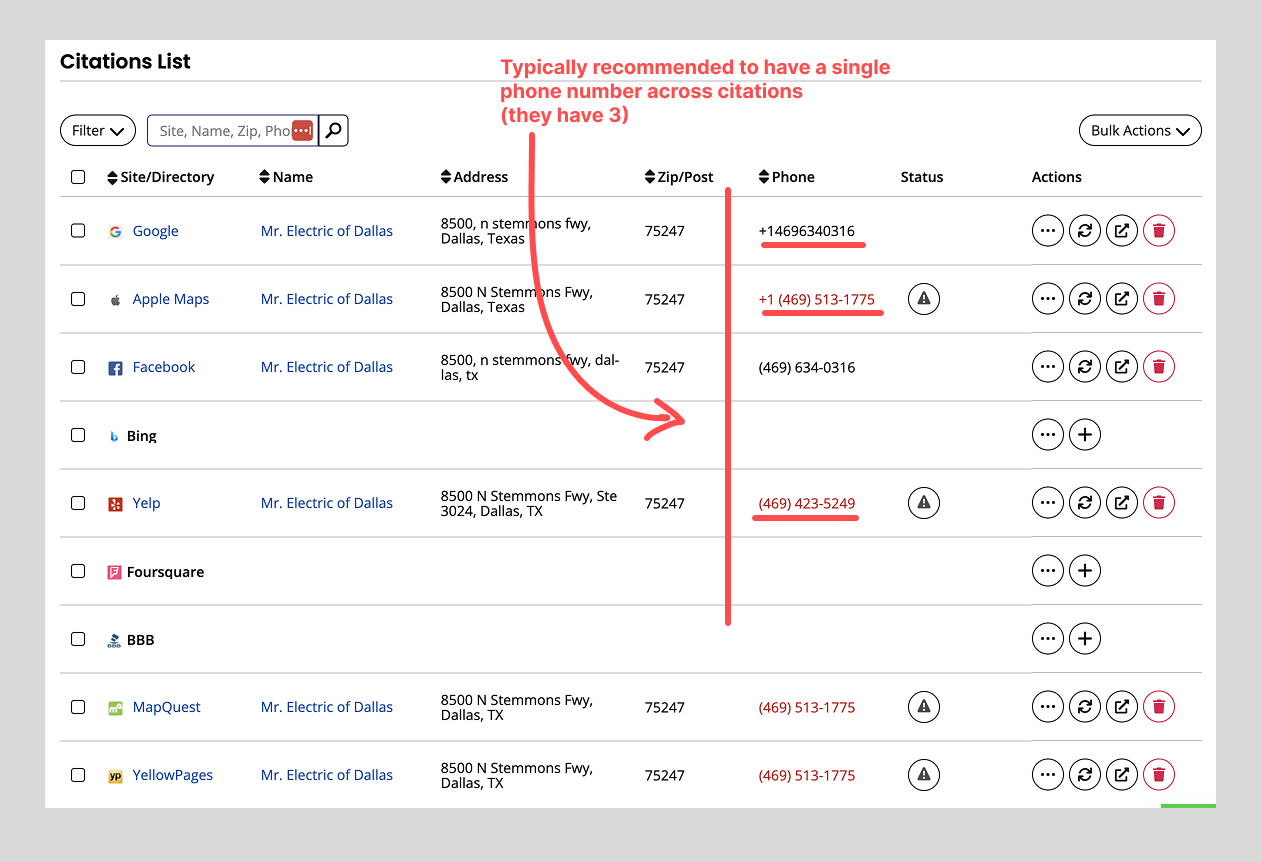1262x862 pixels.
Task: Sort by Site/Directory column
Action: [160, 177]
